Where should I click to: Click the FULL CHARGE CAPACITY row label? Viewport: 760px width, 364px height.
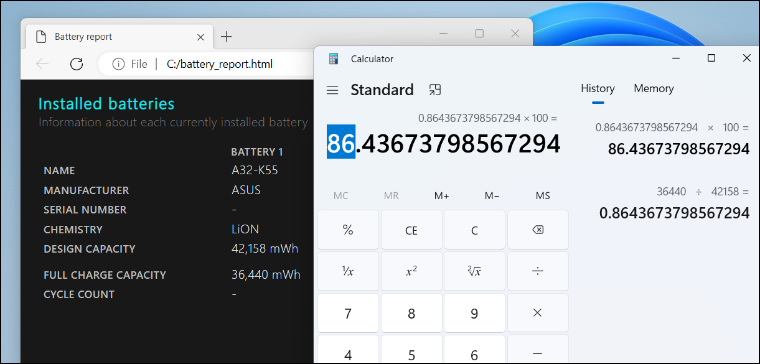tap(105, 275)
